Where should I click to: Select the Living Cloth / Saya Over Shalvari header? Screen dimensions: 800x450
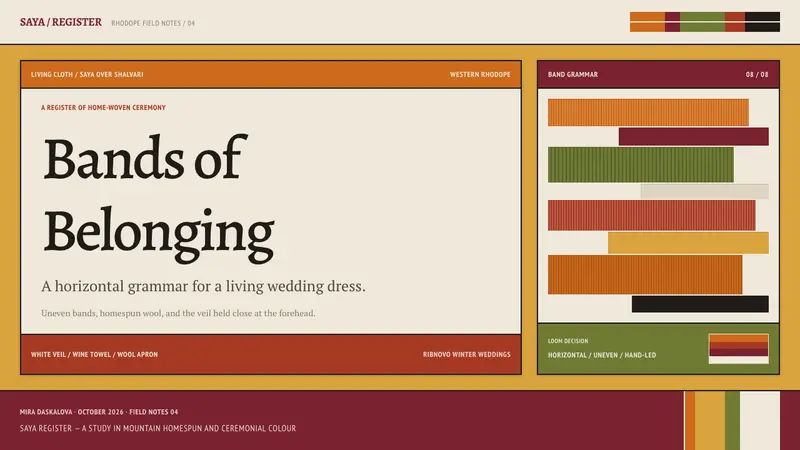(x=87, y=74)
